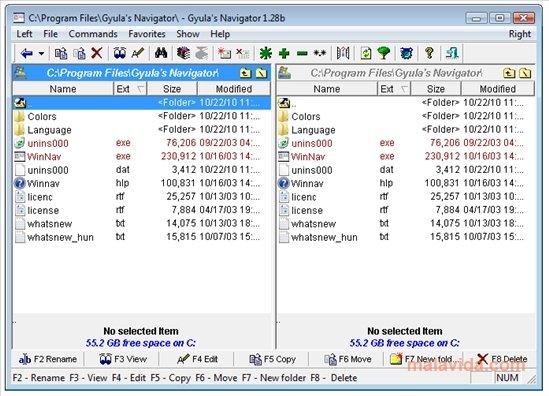Select the Language folder in left panel
The height and width of the screenshot is (396, 549).
[141, 130]
